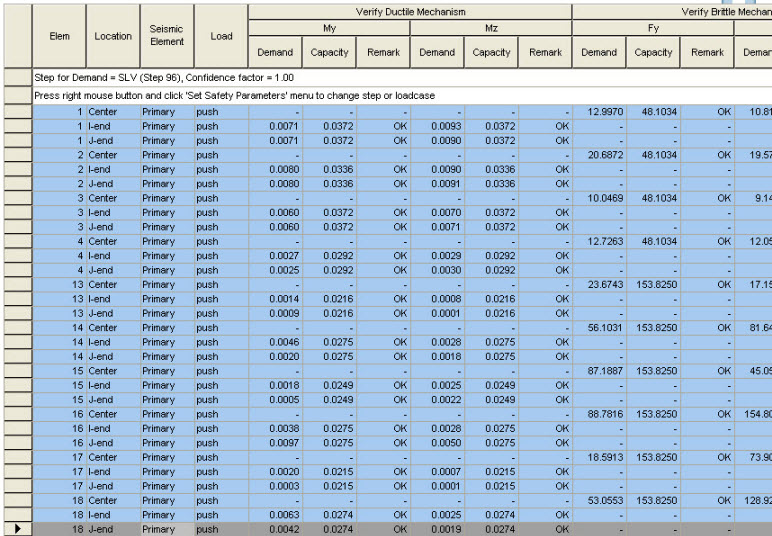Click element 13 Center location cell
The image size is (772, 536).
(113, 284)
